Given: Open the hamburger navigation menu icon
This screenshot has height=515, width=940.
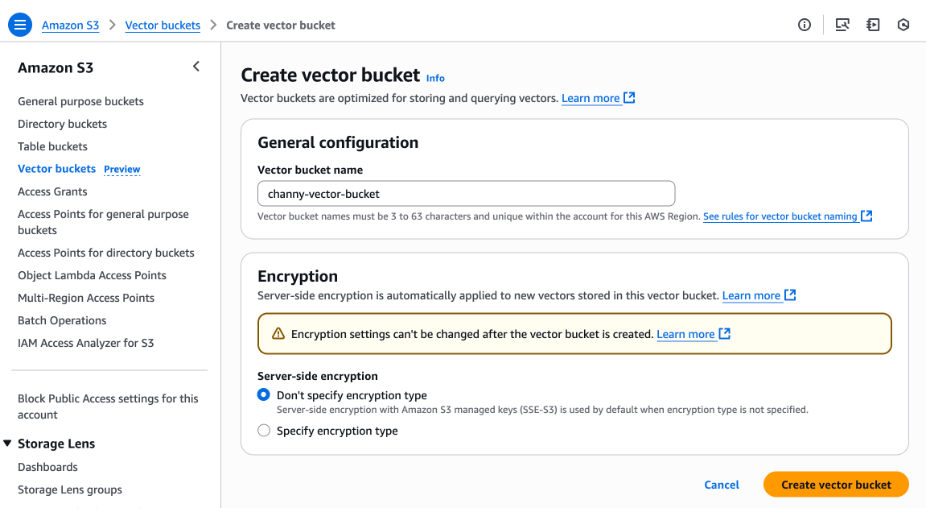Looking at the screenshot, I should 20,25.
